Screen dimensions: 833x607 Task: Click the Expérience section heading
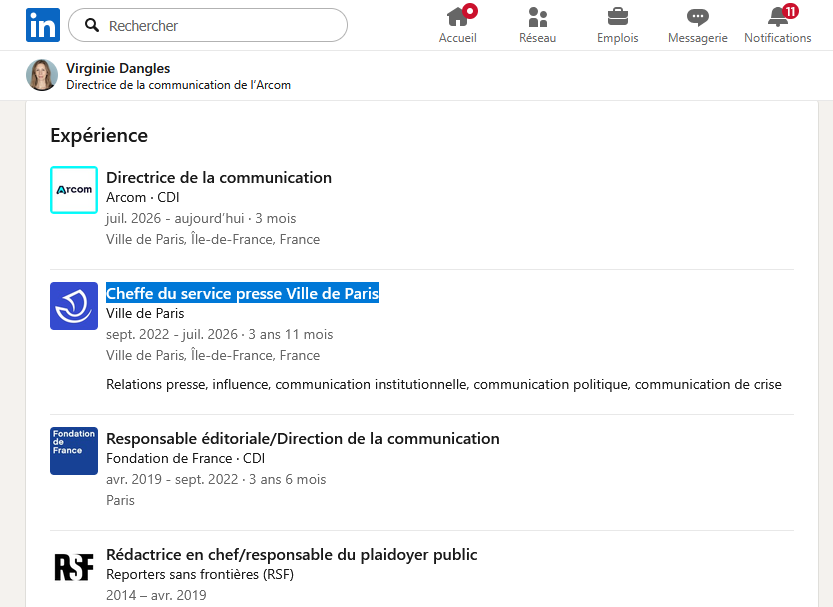pyautogui.click(x=99, y=135)
